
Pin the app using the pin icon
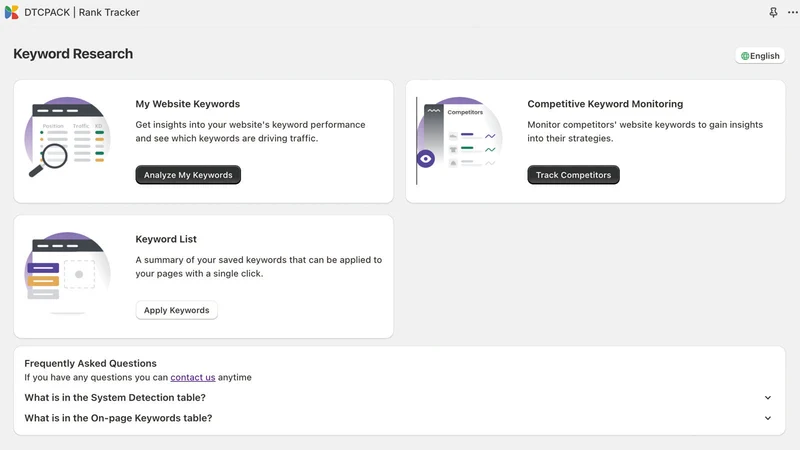[x=773, y=12]
